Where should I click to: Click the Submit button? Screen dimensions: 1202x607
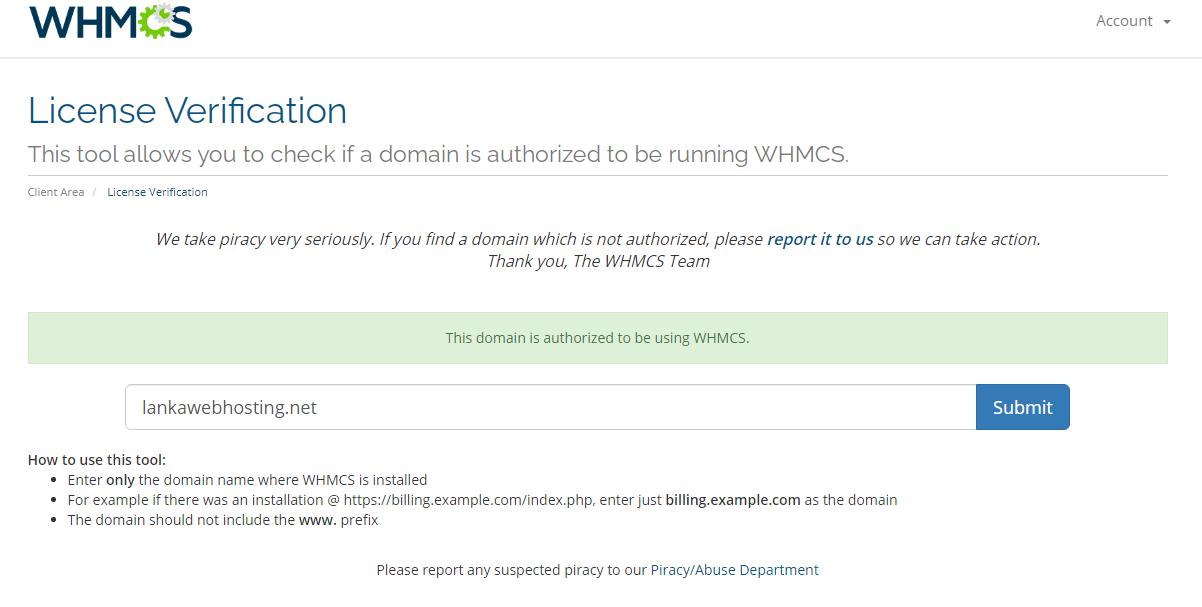[1022, 407]
